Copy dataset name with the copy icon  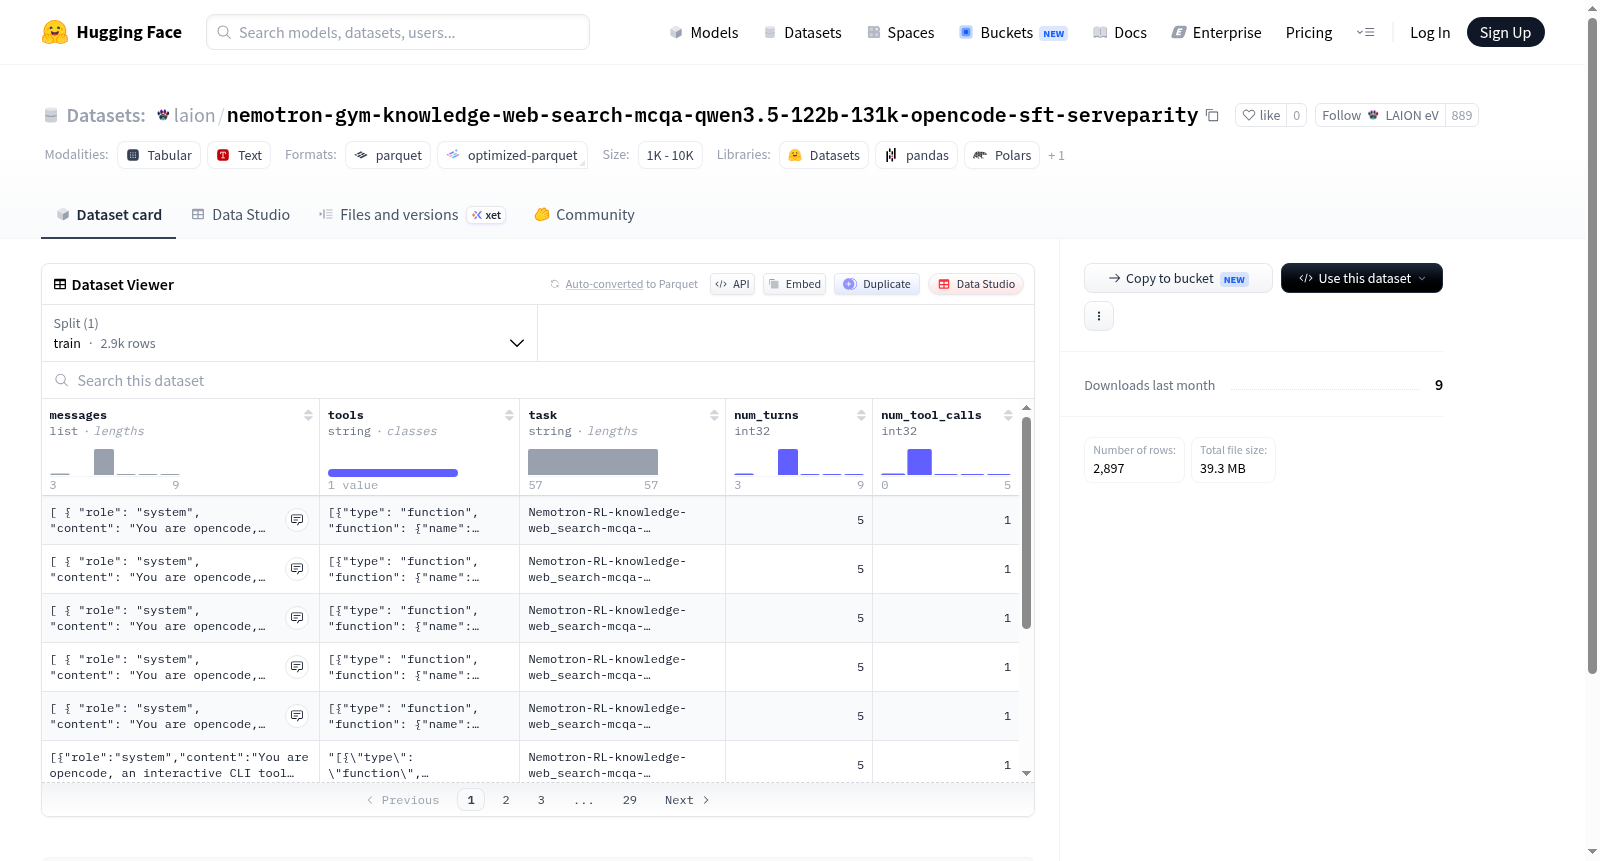pyautogui.click(x=1212, y=115)
